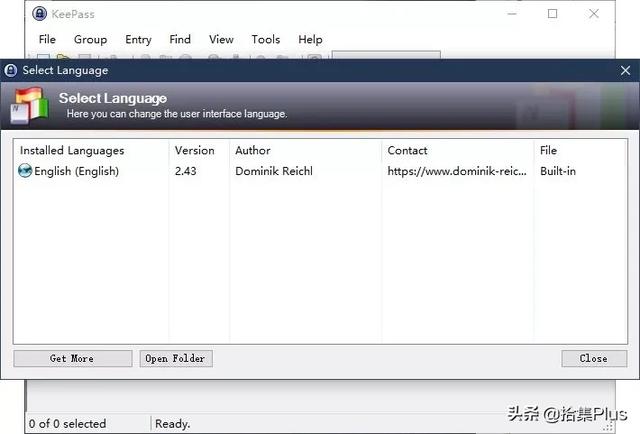640x434 pixels.
Task: Click the Close button in Select Language
Action: click(594, 358)
